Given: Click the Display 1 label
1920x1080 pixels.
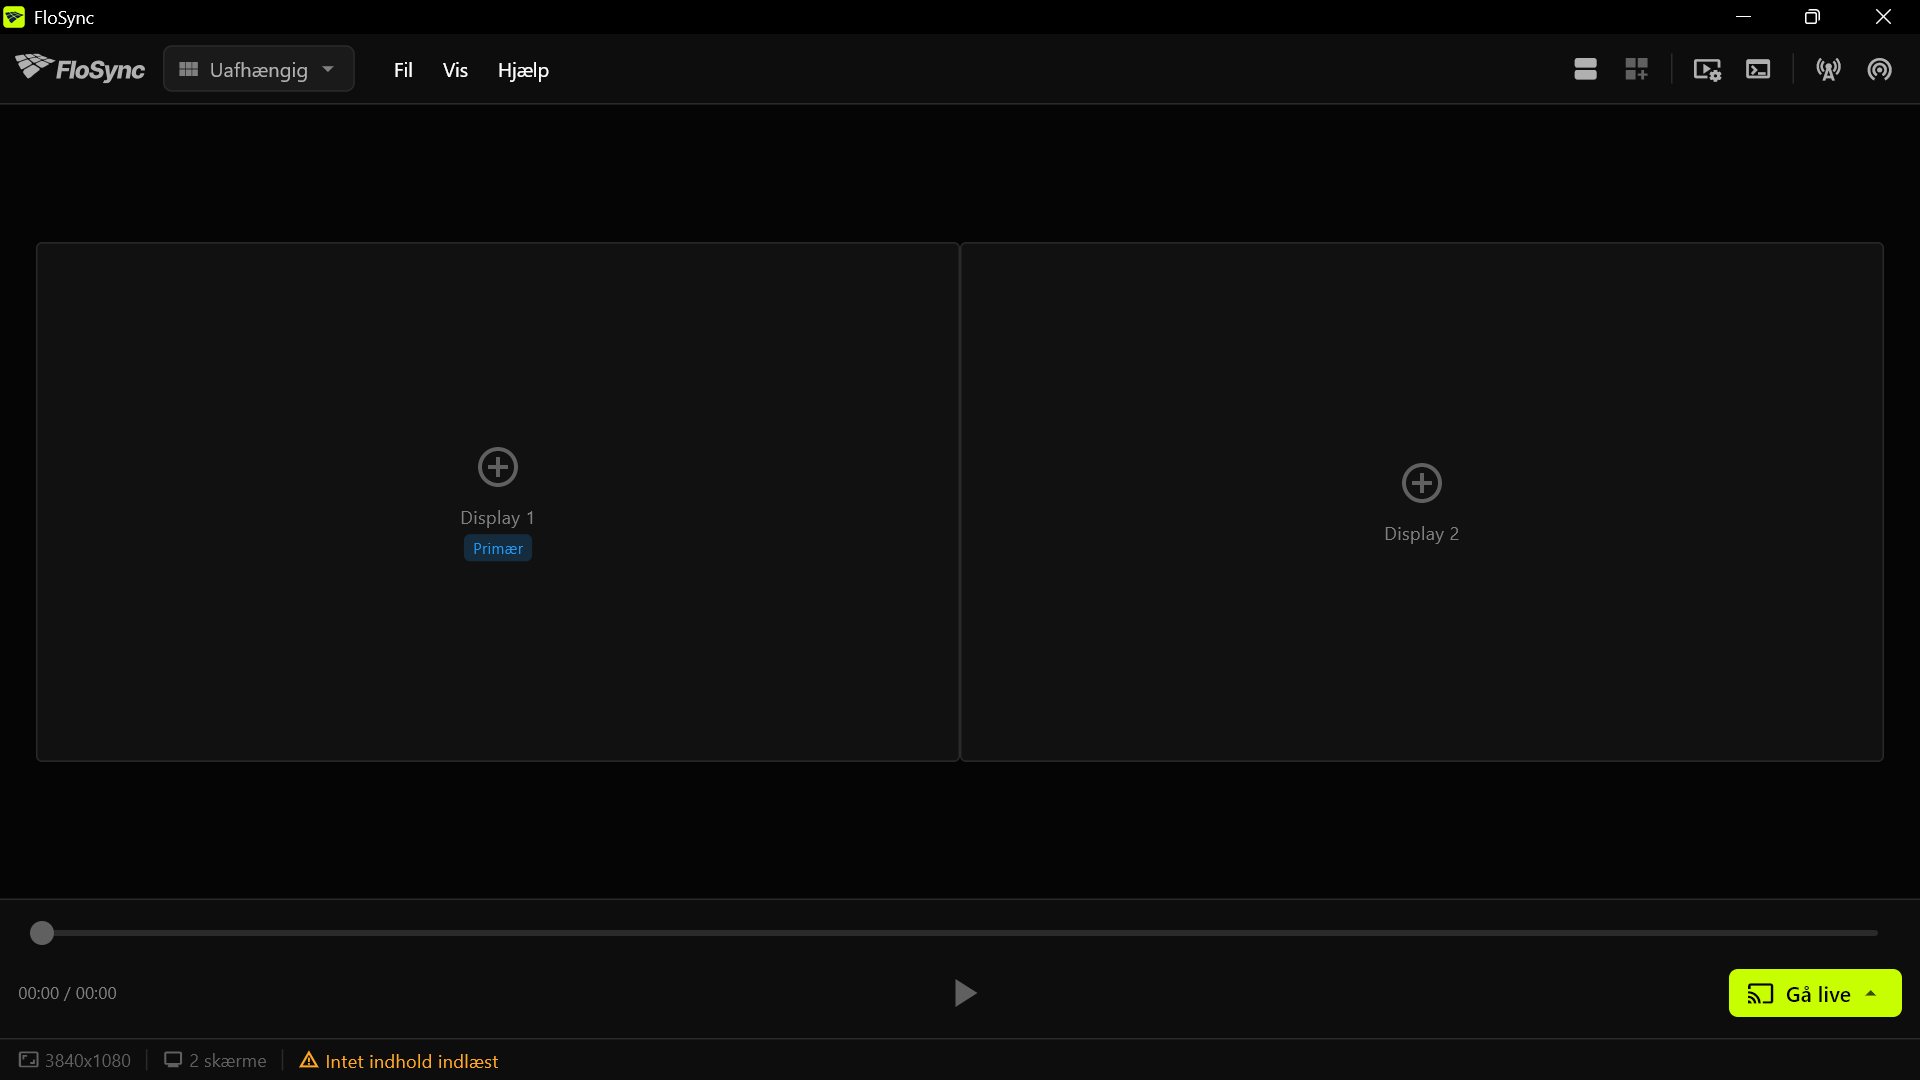Looking at the screenshot, I should pos(497,517).
